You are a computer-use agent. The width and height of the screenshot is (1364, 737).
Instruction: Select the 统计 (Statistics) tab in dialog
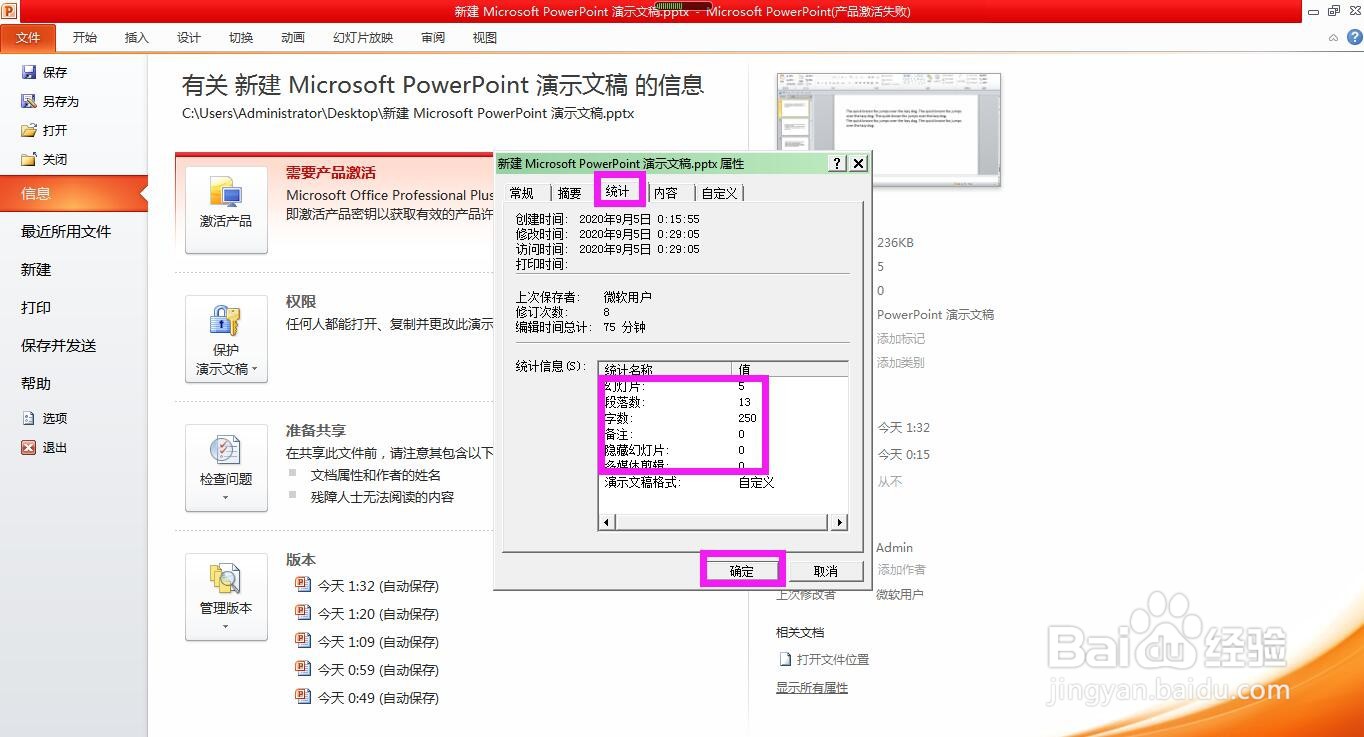(x=618, y=191)
